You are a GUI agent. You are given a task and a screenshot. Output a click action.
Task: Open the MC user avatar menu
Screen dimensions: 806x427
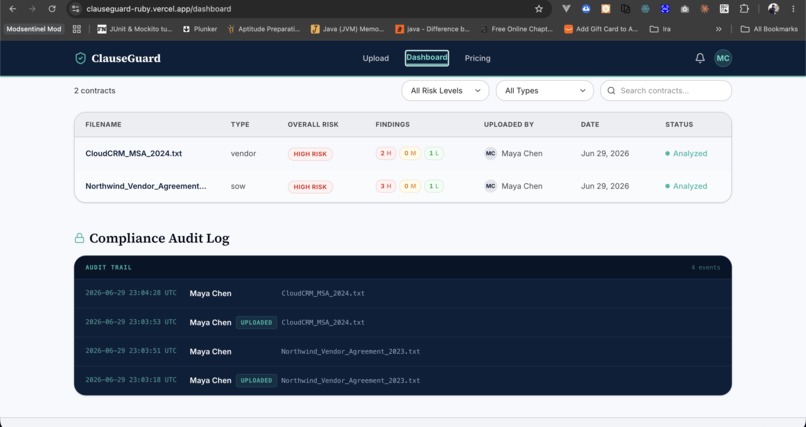click(x=723, y=58)
